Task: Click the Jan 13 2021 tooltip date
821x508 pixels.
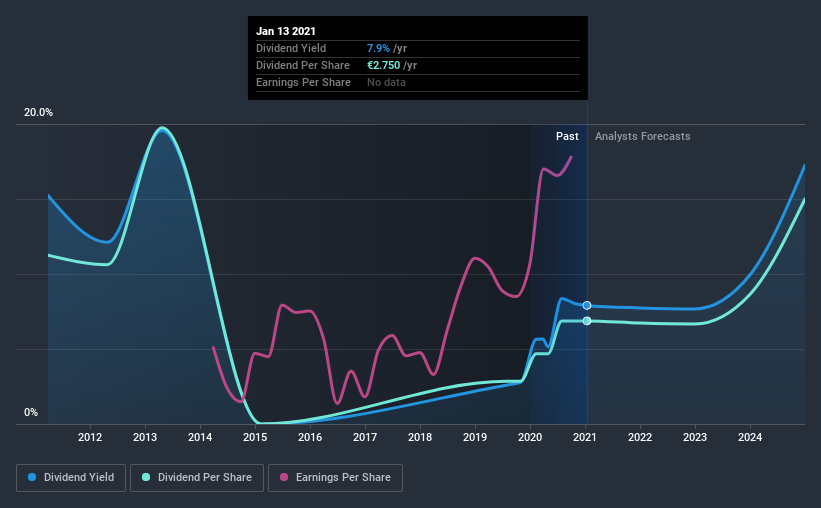Action: 286,31
